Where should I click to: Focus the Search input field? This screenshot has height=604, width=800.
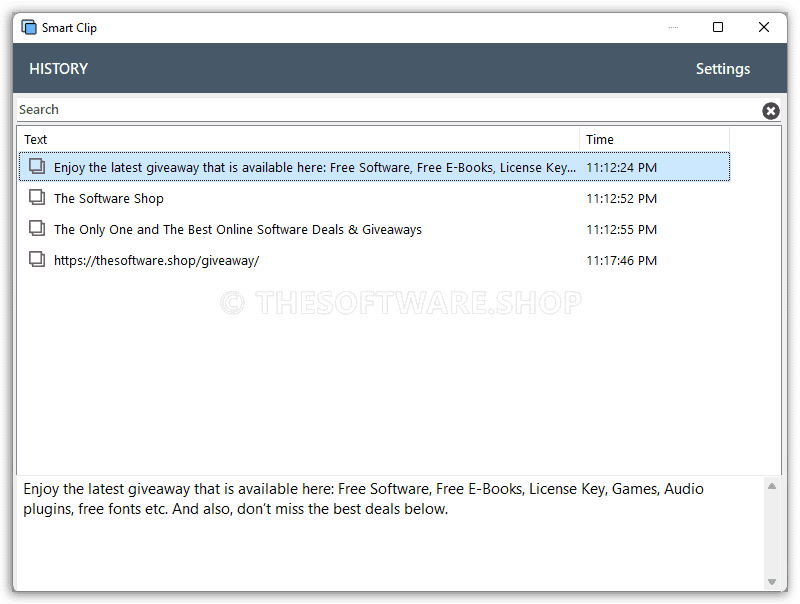click(388, 110)
